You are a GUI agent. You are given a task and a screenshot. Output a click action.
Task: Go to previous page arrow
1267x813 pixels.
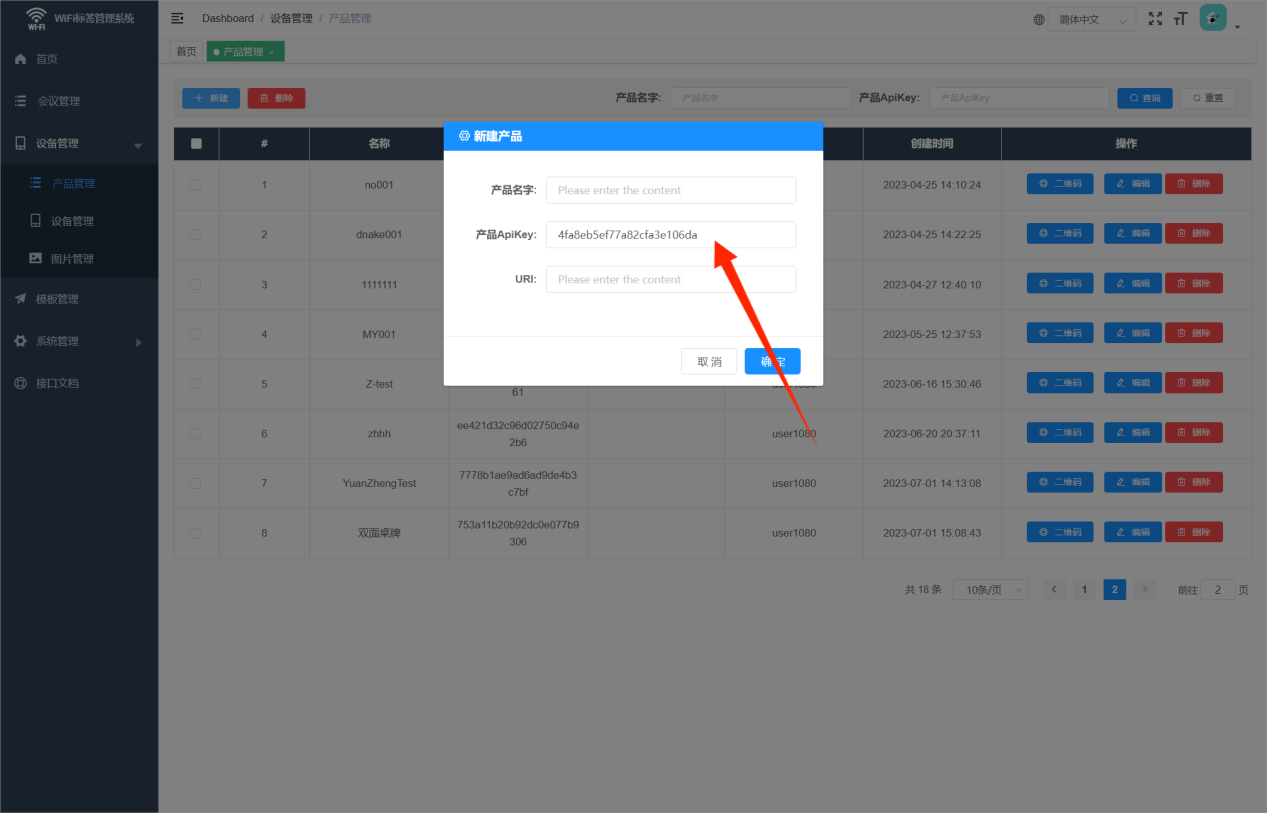[1054, 590]
